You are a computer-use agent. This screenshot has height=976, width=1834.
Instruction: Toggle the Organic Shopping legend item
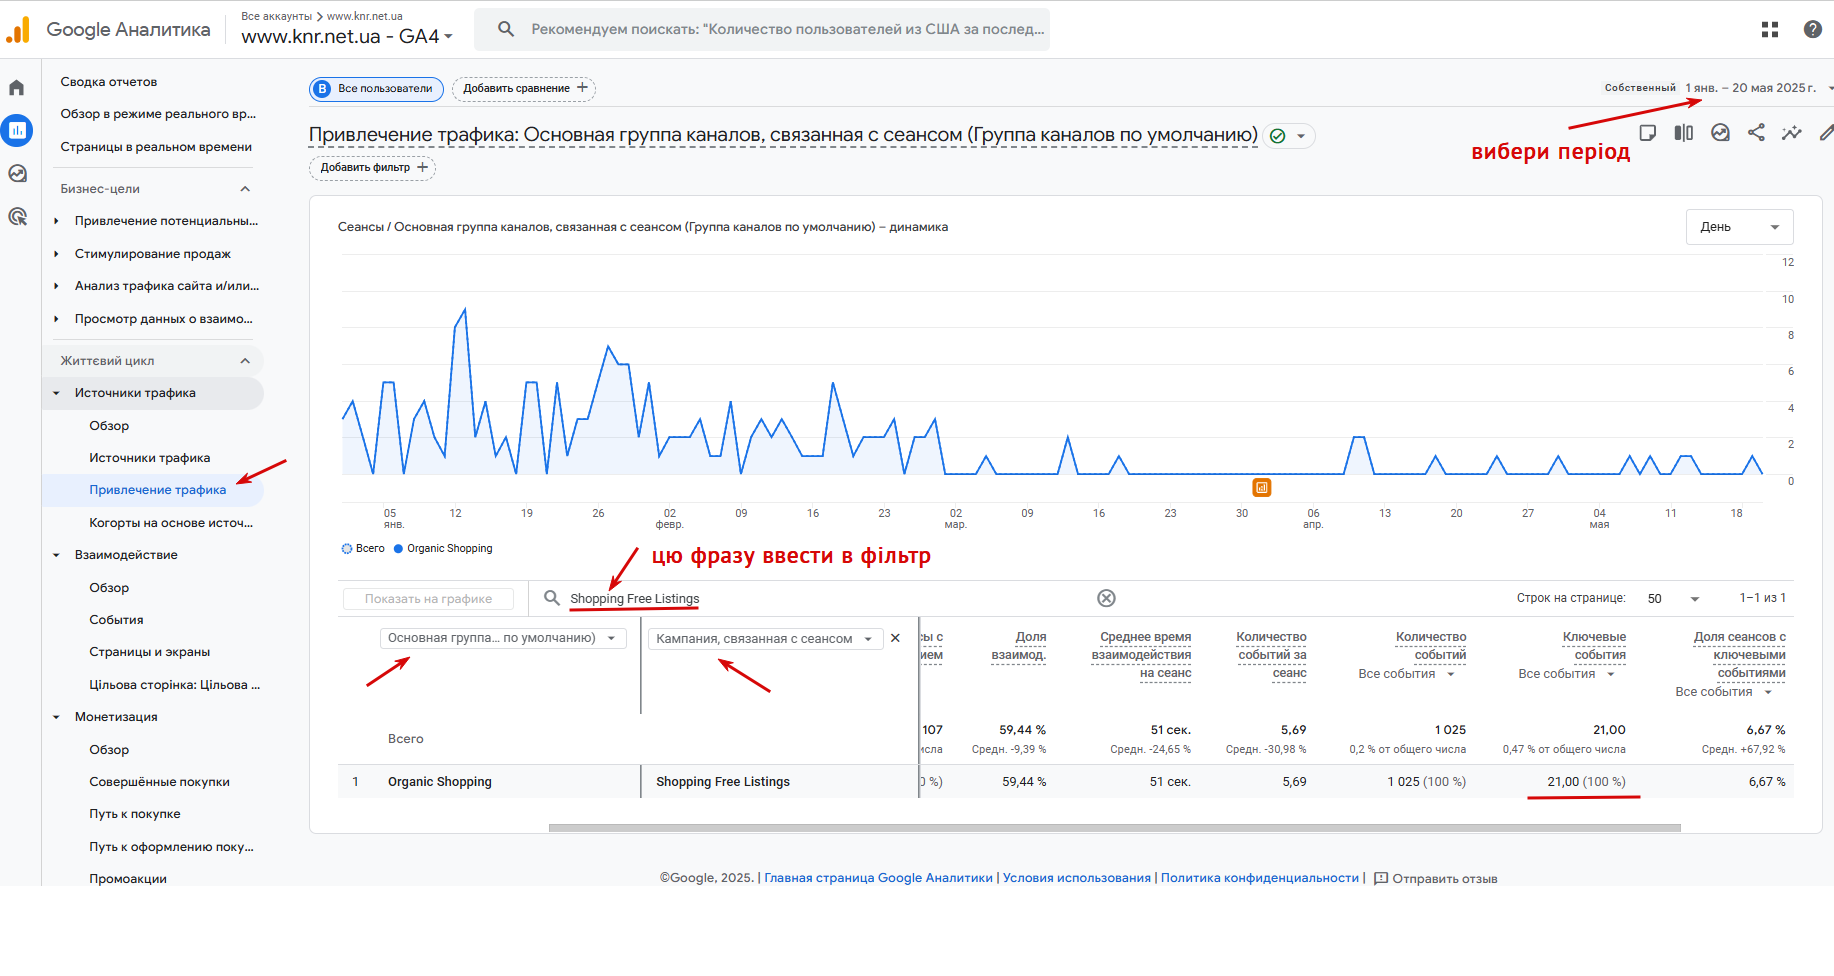tap(443, 549)
